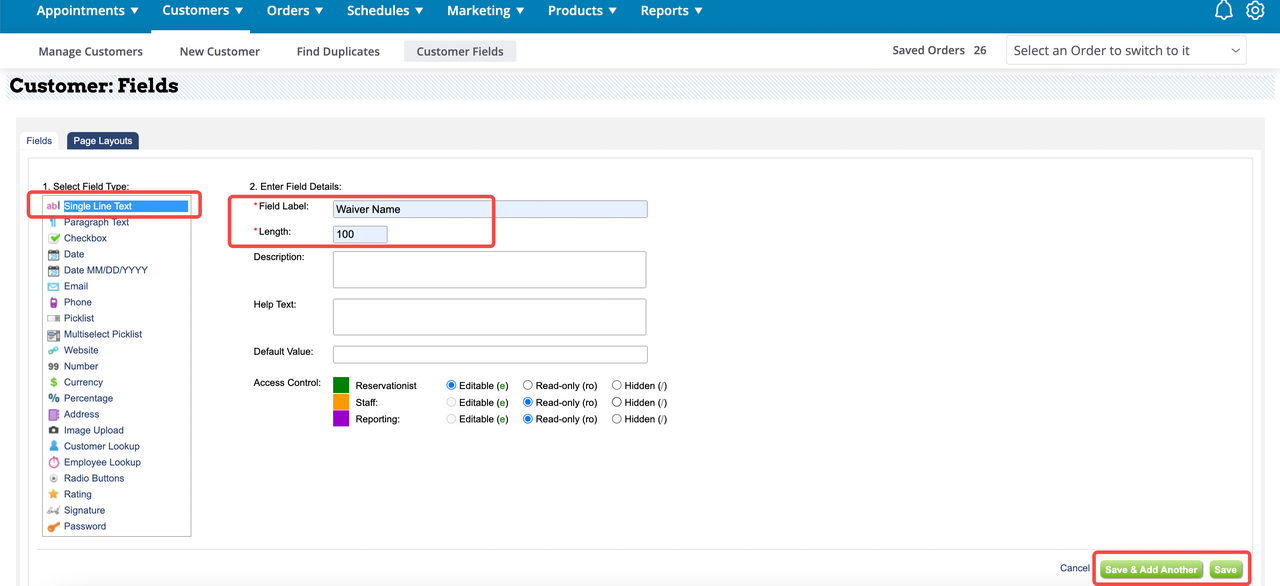
Task: Set Reporting access to Read-only
Action: click(528, 419)
